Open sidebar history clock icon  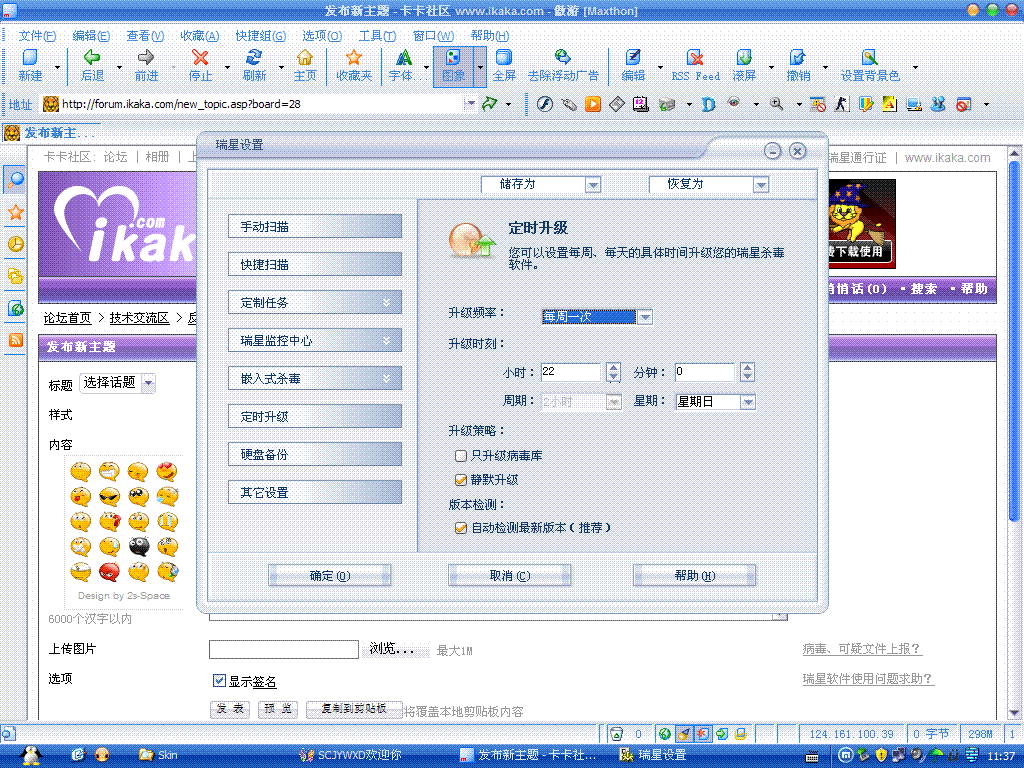coord(15,244)
